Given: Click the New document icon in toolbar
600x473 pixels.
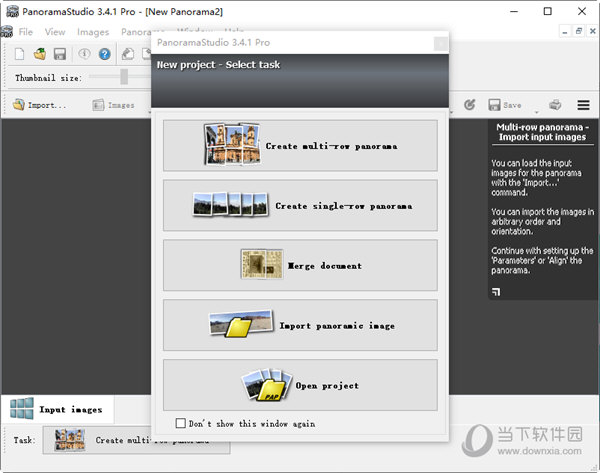Looking at the screenshot, I should [19, 54].
